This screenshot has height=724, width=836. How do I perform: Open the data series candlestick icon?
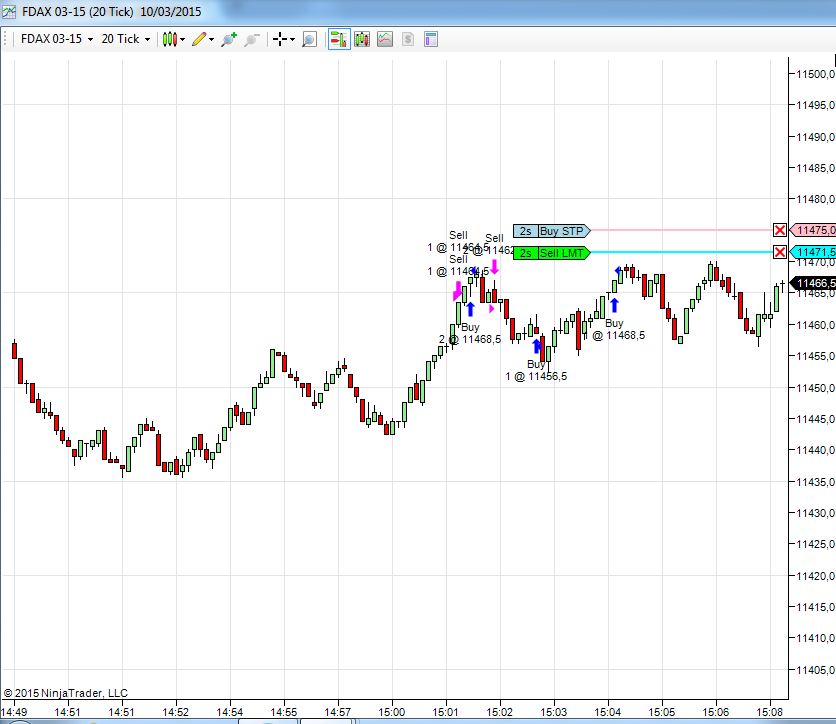tap(361, 39)
